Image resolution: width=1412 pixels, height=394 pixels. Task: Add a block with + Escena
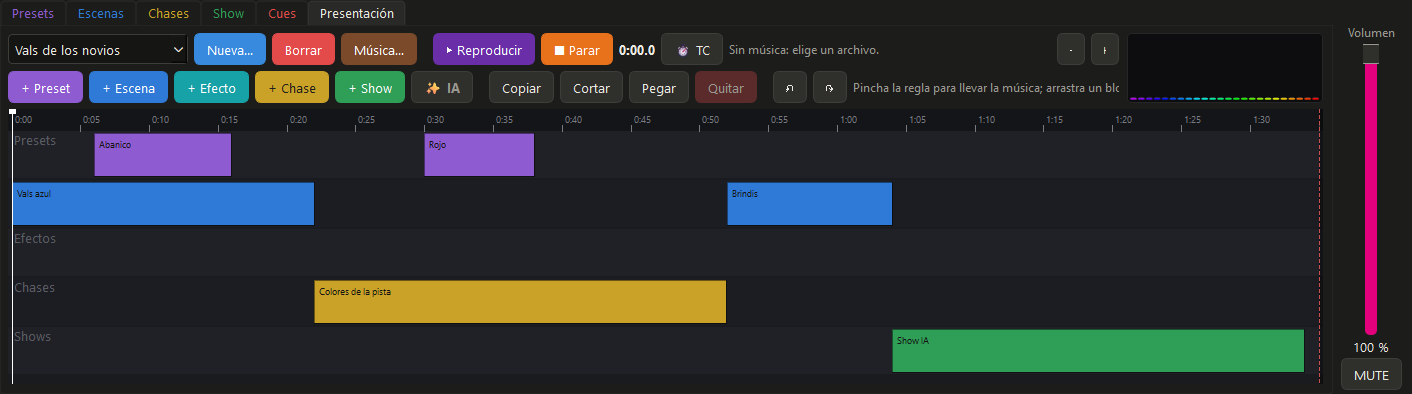[128, 88]
